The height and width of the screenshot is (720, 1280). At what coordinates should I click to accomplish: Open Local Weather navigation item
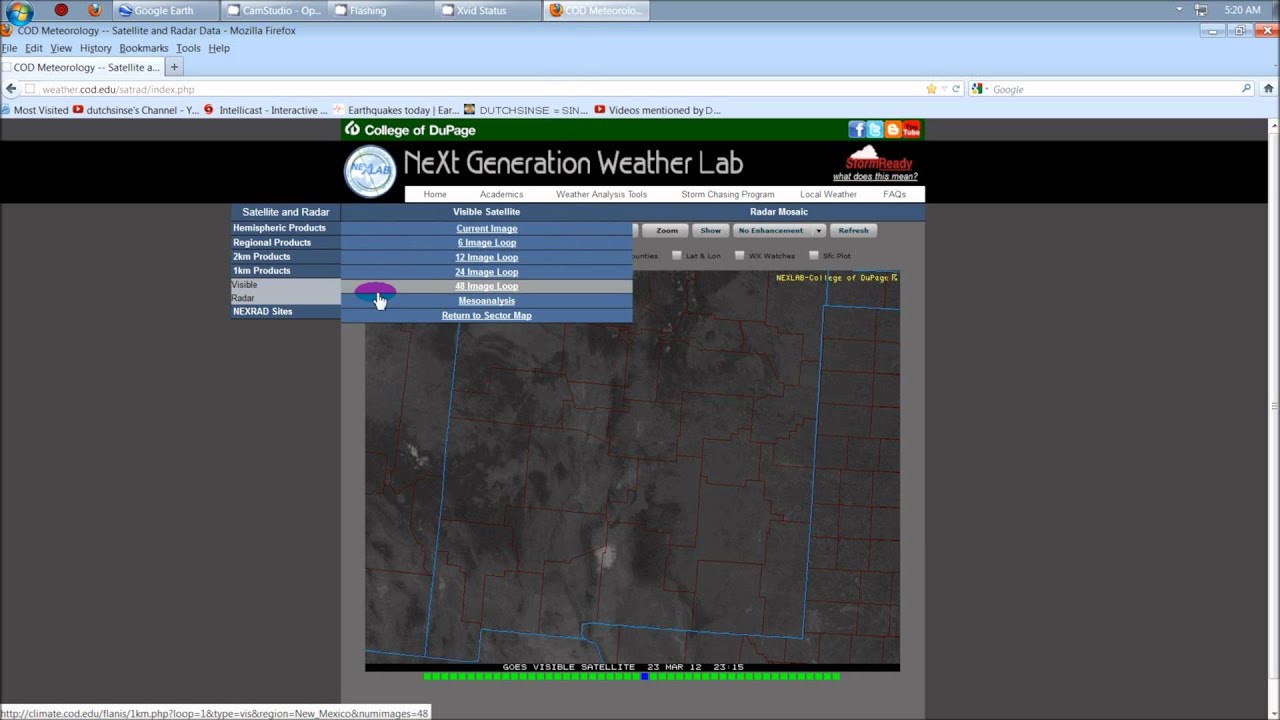(828, 194)
